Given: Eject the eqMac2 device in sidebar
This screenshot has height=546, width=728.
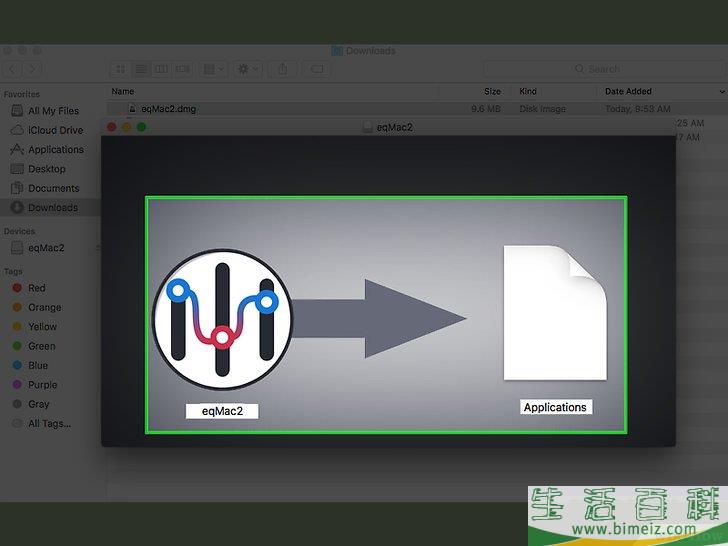Looking at the screenshot, I should point(97,248).
